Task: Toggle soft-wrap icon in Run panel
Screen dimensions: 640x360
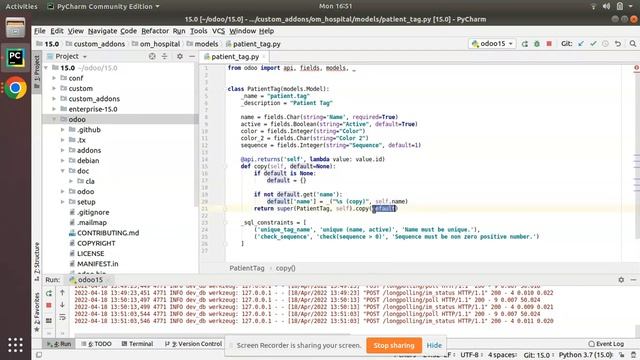Action: (x=62, y=317)
